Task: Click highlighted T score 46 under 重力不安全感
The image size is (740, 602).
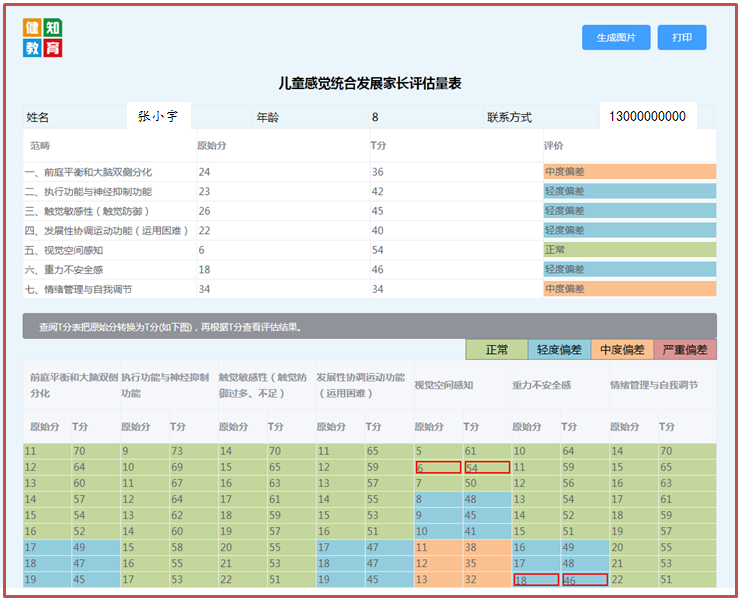Action: [585, 579]
